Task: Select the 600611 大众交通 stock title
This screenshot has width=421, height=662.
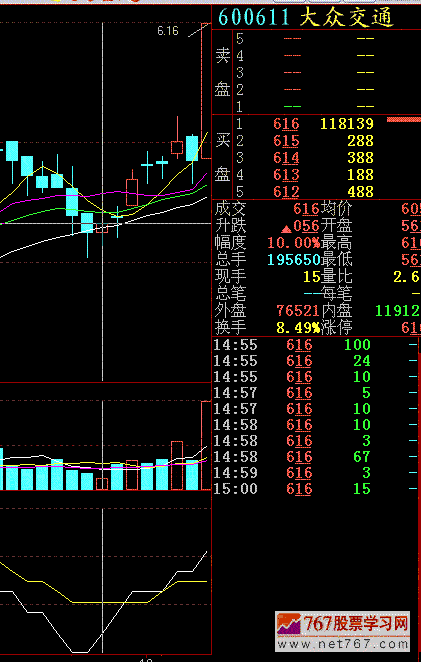Action: [306, 18]
